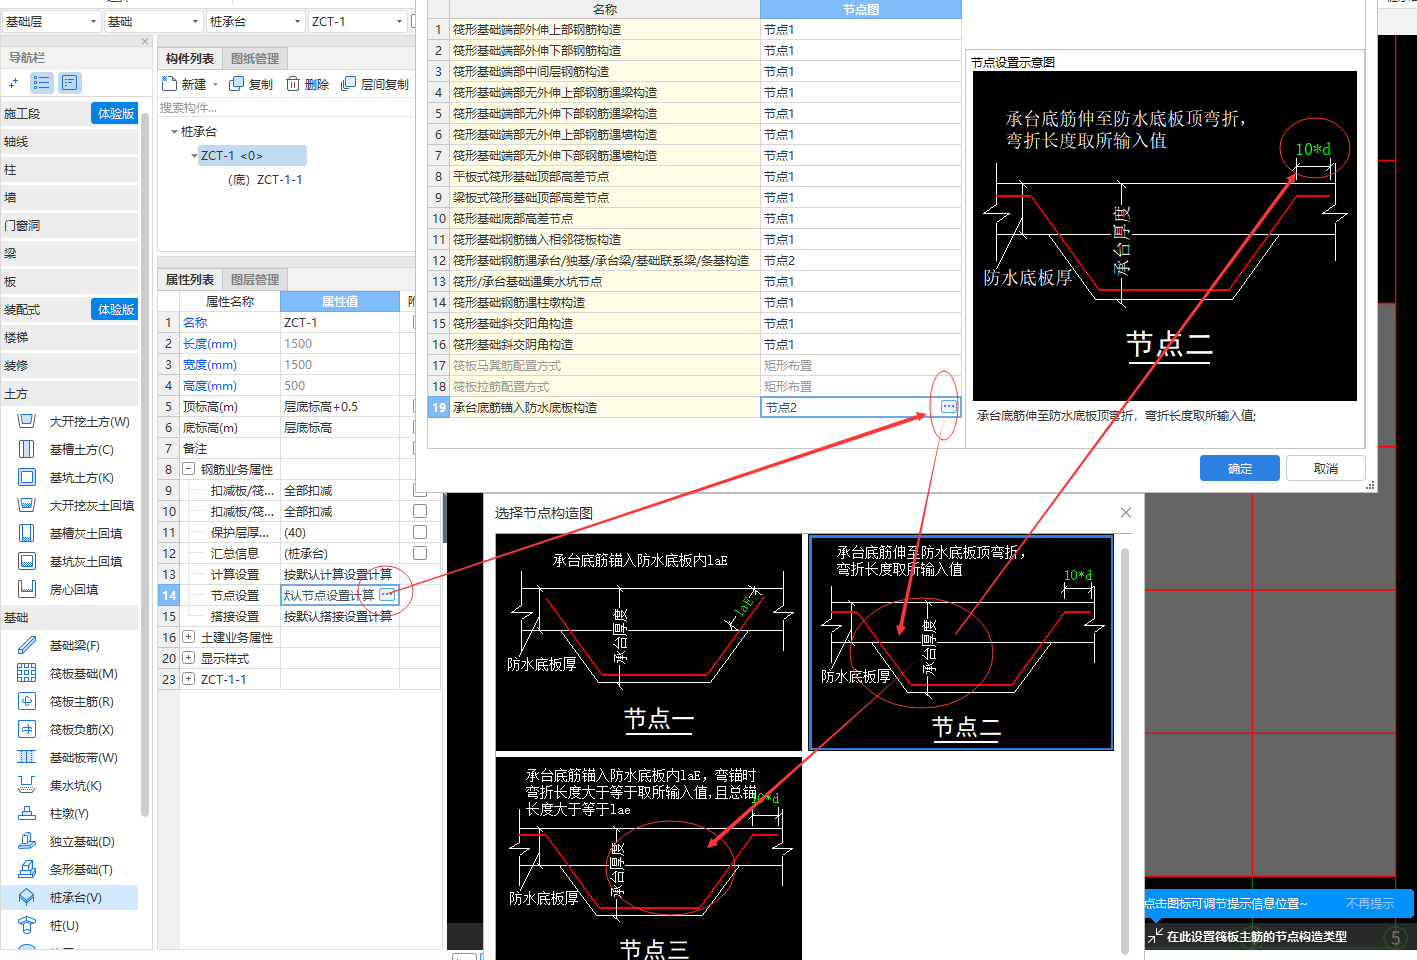1417x960 pixels.
Task: Click the 层底标高+0.5 value cell
Action: [x=340, y=407]
